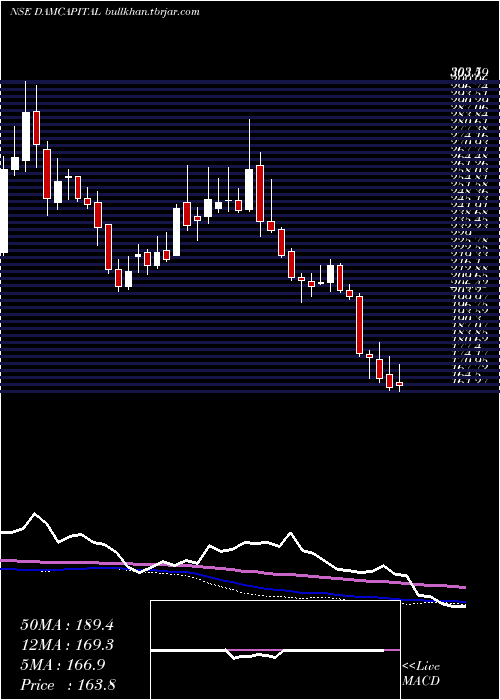Select the 5MA : 166.9 value
This screenshot has width=500, height=700.
63,665
